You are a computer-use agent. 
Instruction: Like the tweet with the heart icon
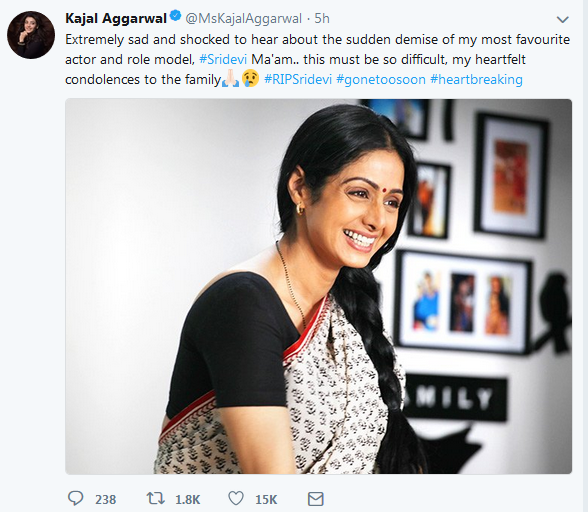(236, 498)
